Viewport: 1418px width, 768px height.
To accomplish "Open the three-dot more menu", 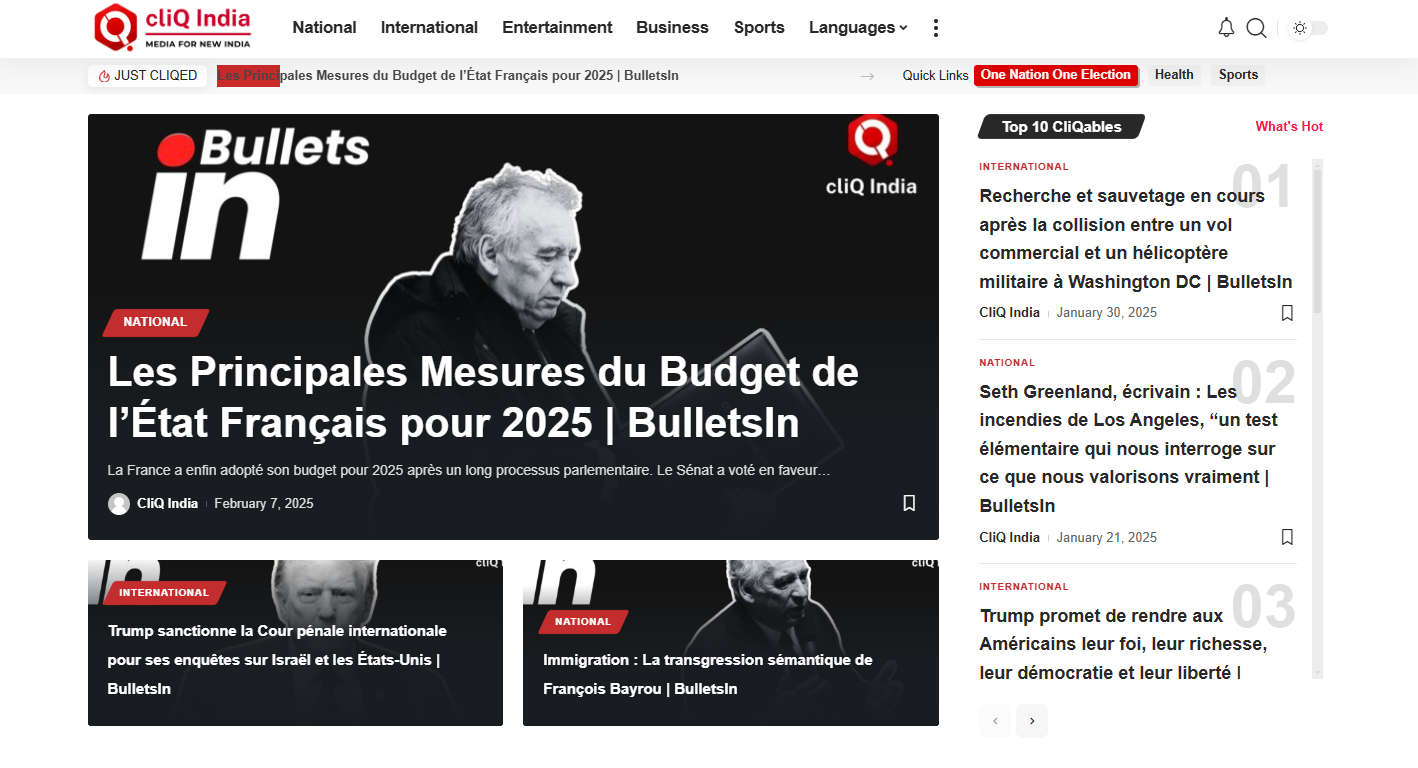I will (x=935, y=28).
